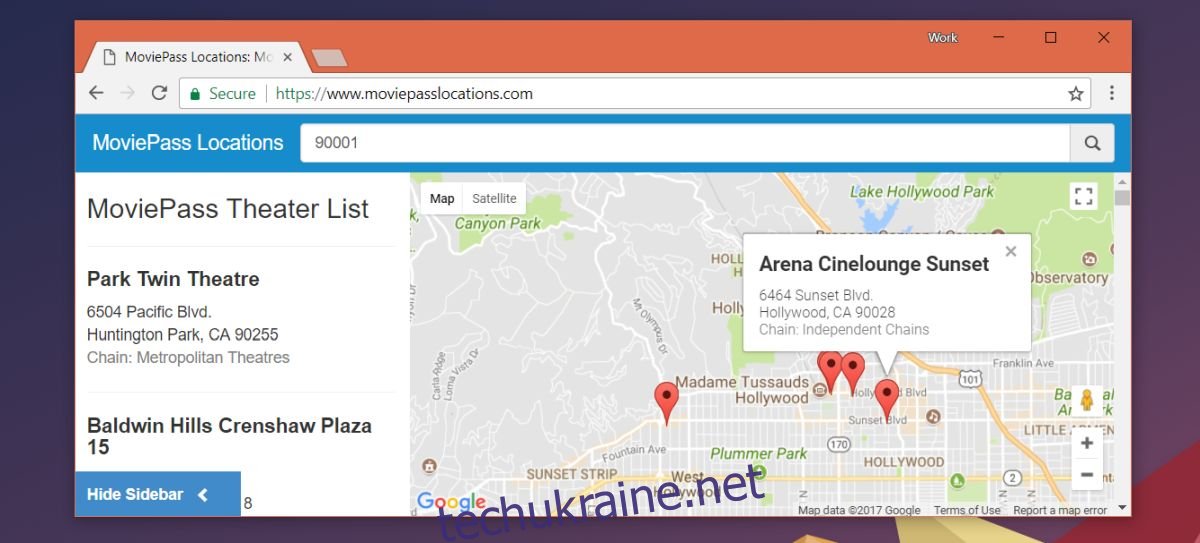Image resolution: width=1200 pixels, height=543 pixels.
Task: Click the Google logo on map
Action: tap(452, 502)
